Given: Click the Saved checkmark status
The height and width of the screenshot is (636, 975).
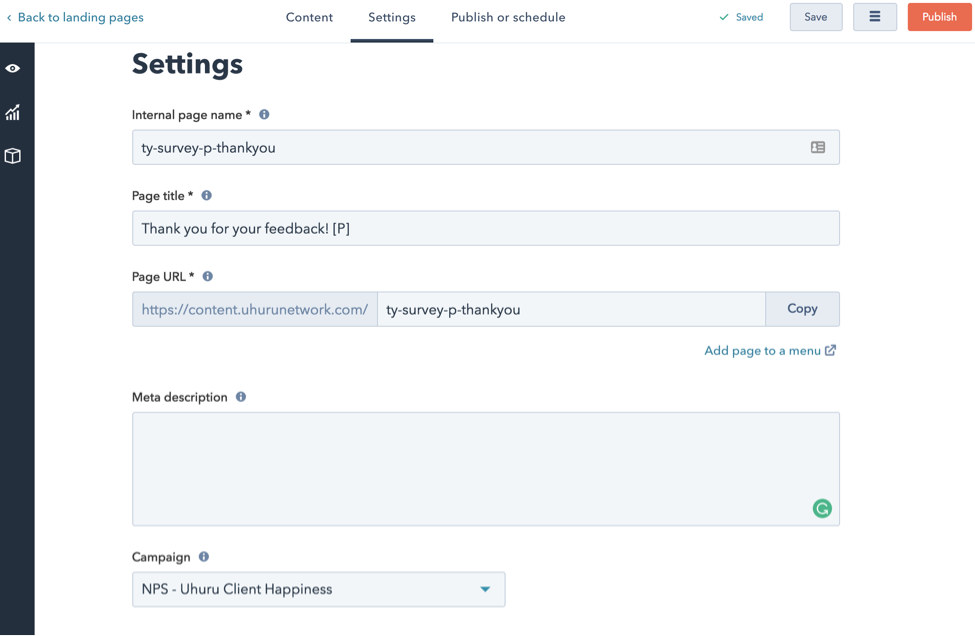Looking at the screenshot, I should pyautogui.click(x=741, y=17).
